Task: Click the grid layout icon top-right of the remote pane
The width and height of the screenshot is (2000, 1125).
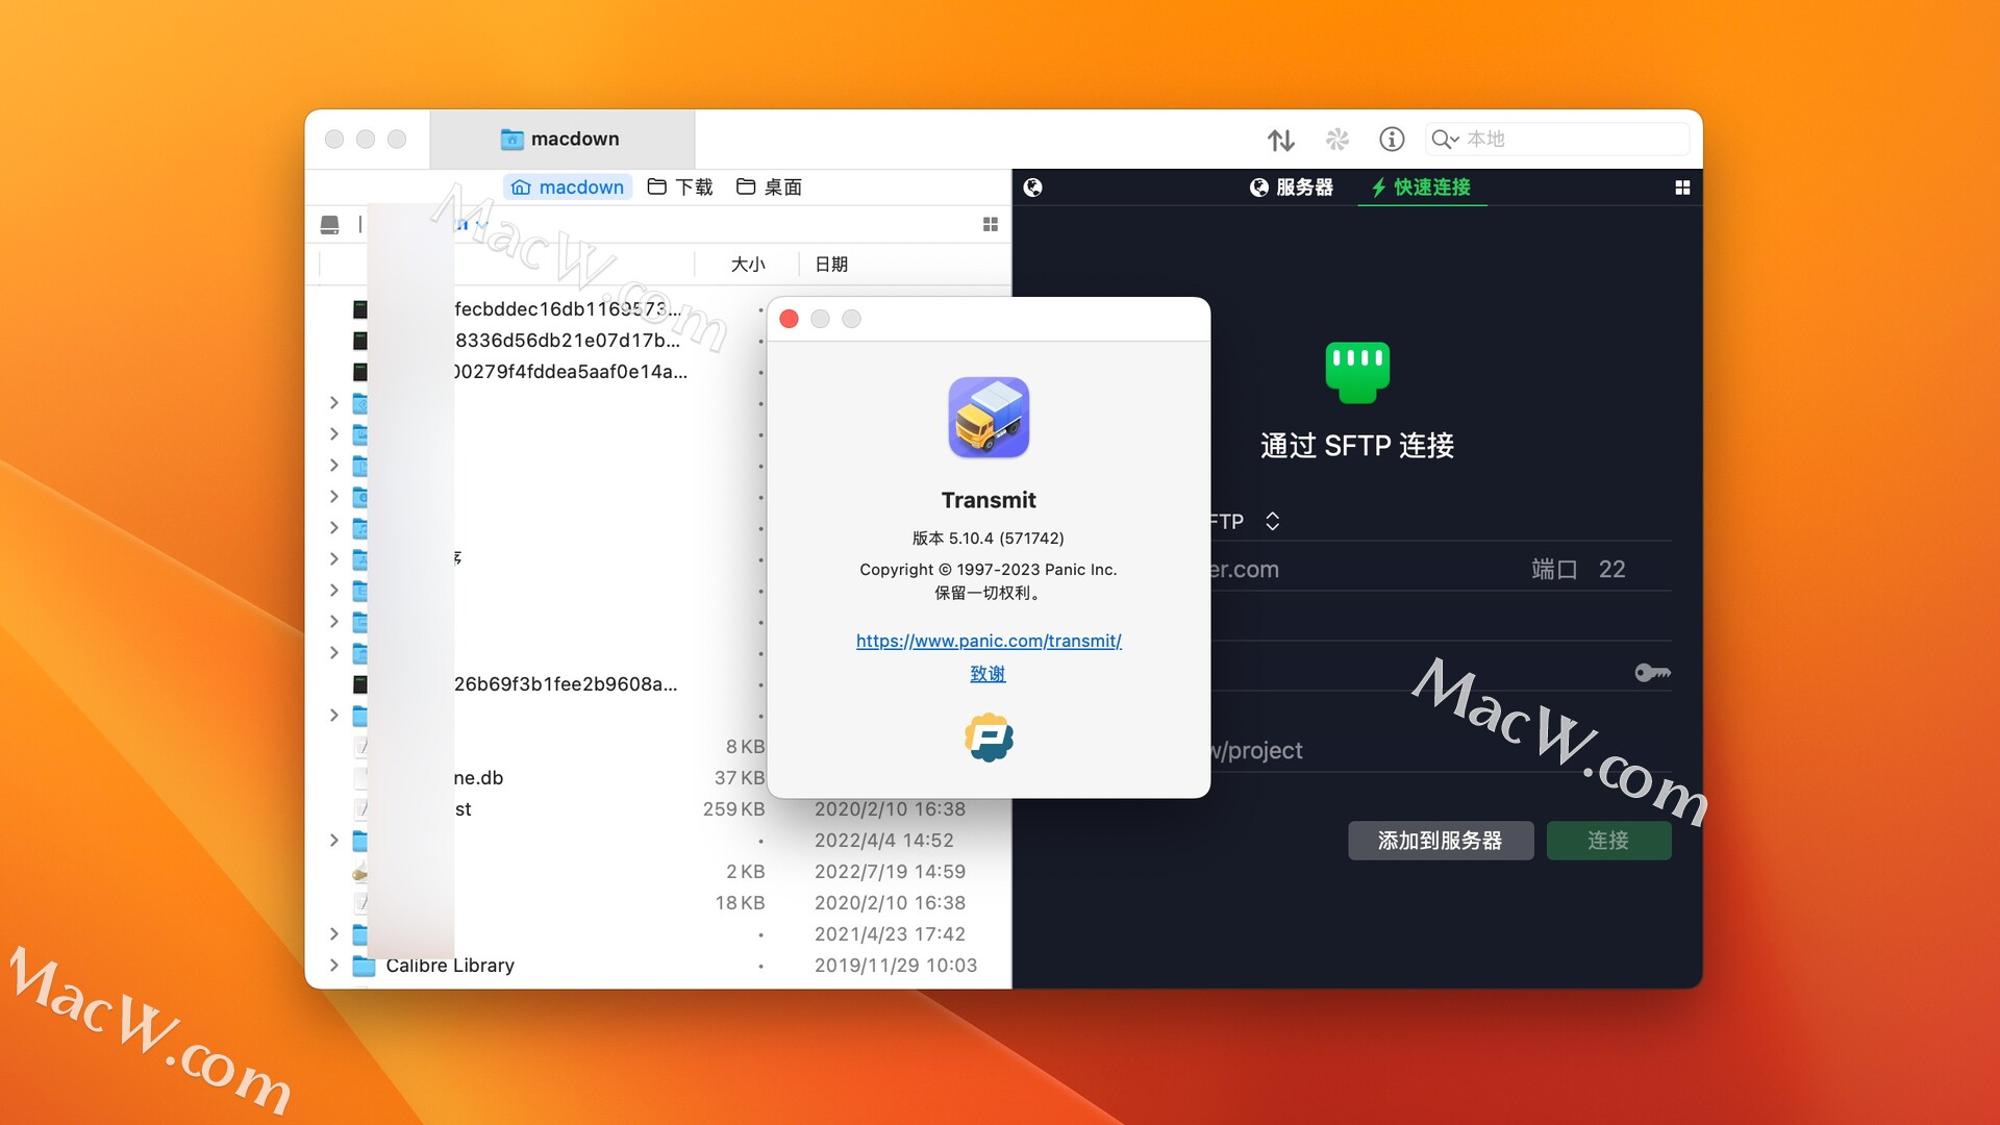Action: click(x=1683, y=187)
